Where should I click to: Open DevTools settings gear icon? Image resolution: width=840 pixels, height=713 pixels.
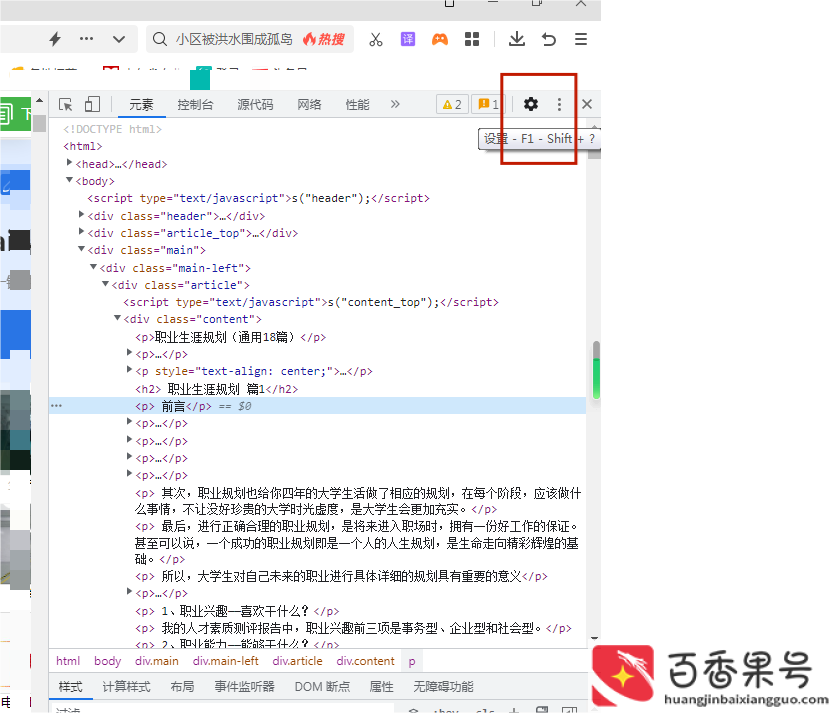[530, 104]
